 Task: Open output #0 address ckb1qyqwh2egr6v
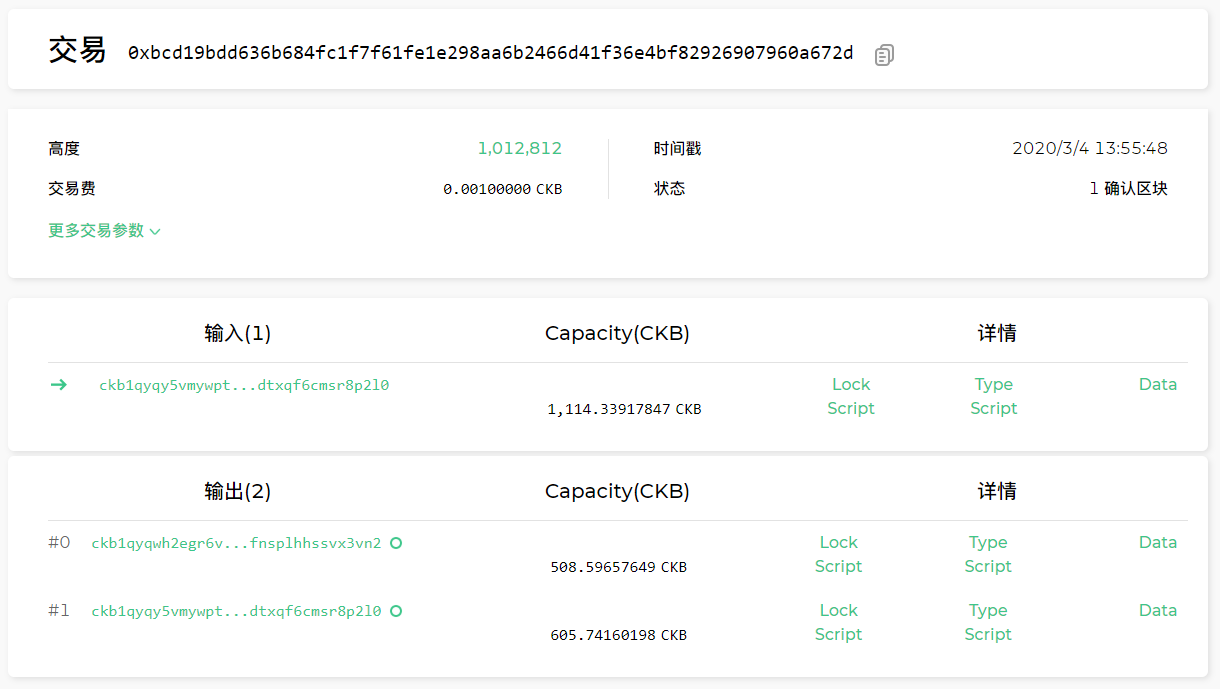pyautogui.click(x=236, y=543)
